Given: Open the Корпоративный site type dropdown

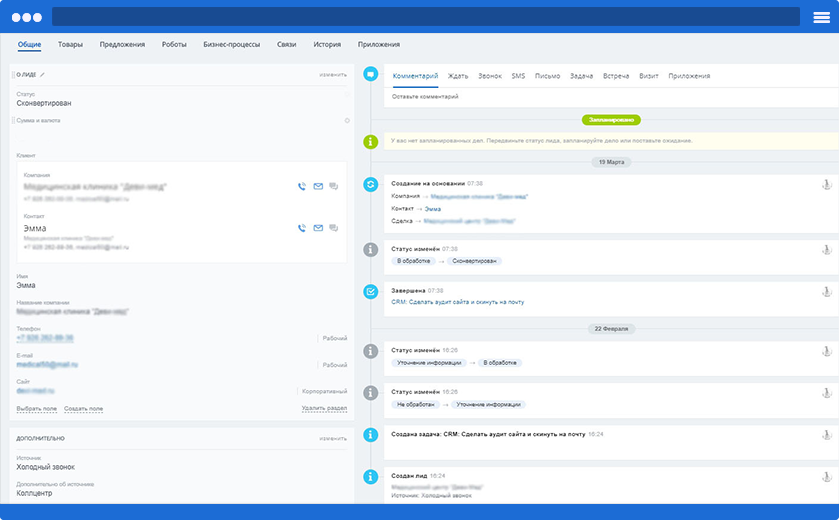Looking at the screenshot, I should click(324, 391).
